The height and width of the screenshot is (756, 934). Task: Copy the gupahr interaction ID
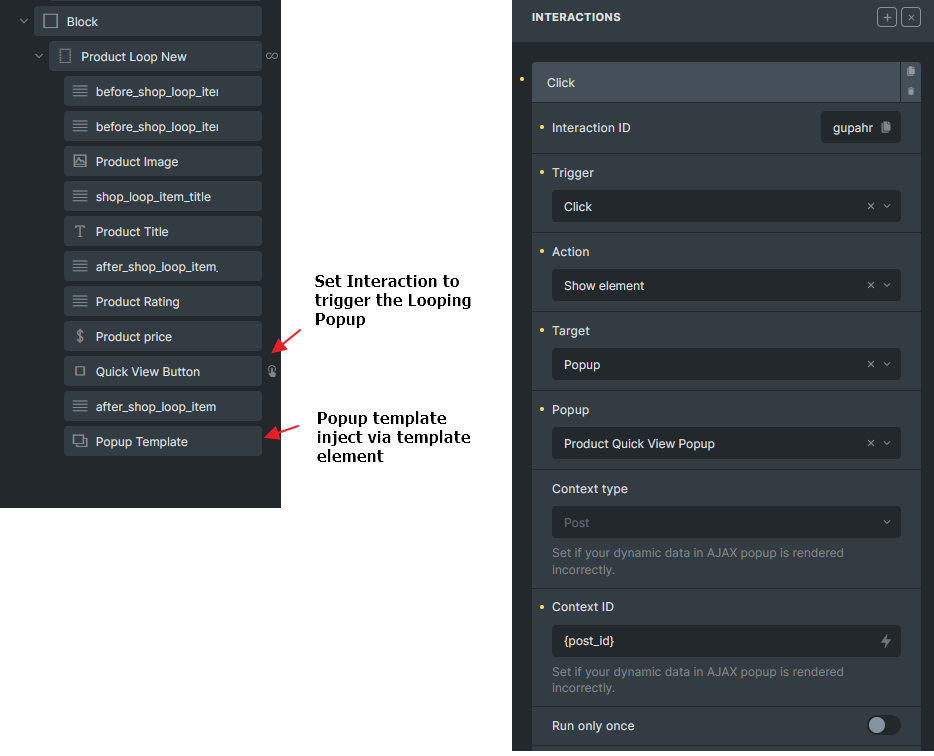(x=885, y=128)
